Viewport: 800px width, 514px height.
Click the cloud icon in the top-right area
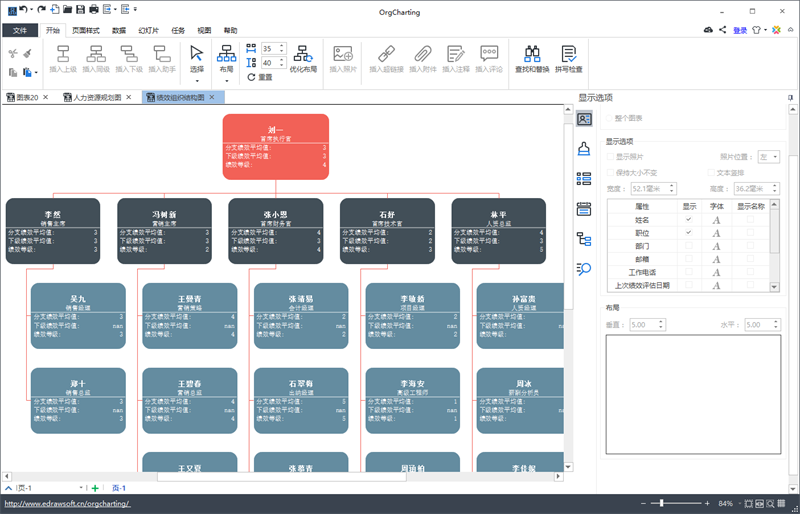[708, 30]
